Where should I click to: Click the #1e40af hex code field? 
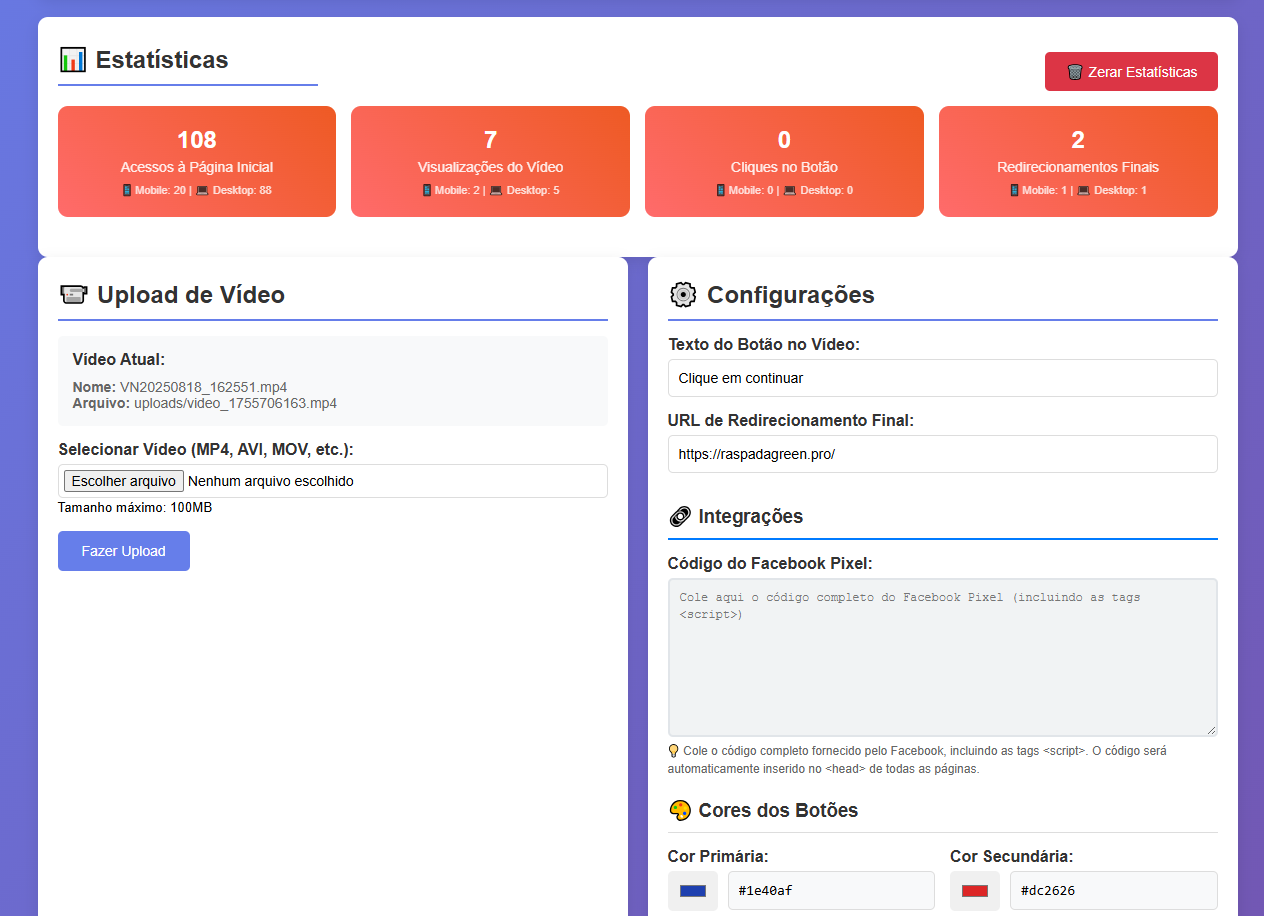(x=831, y=890)
